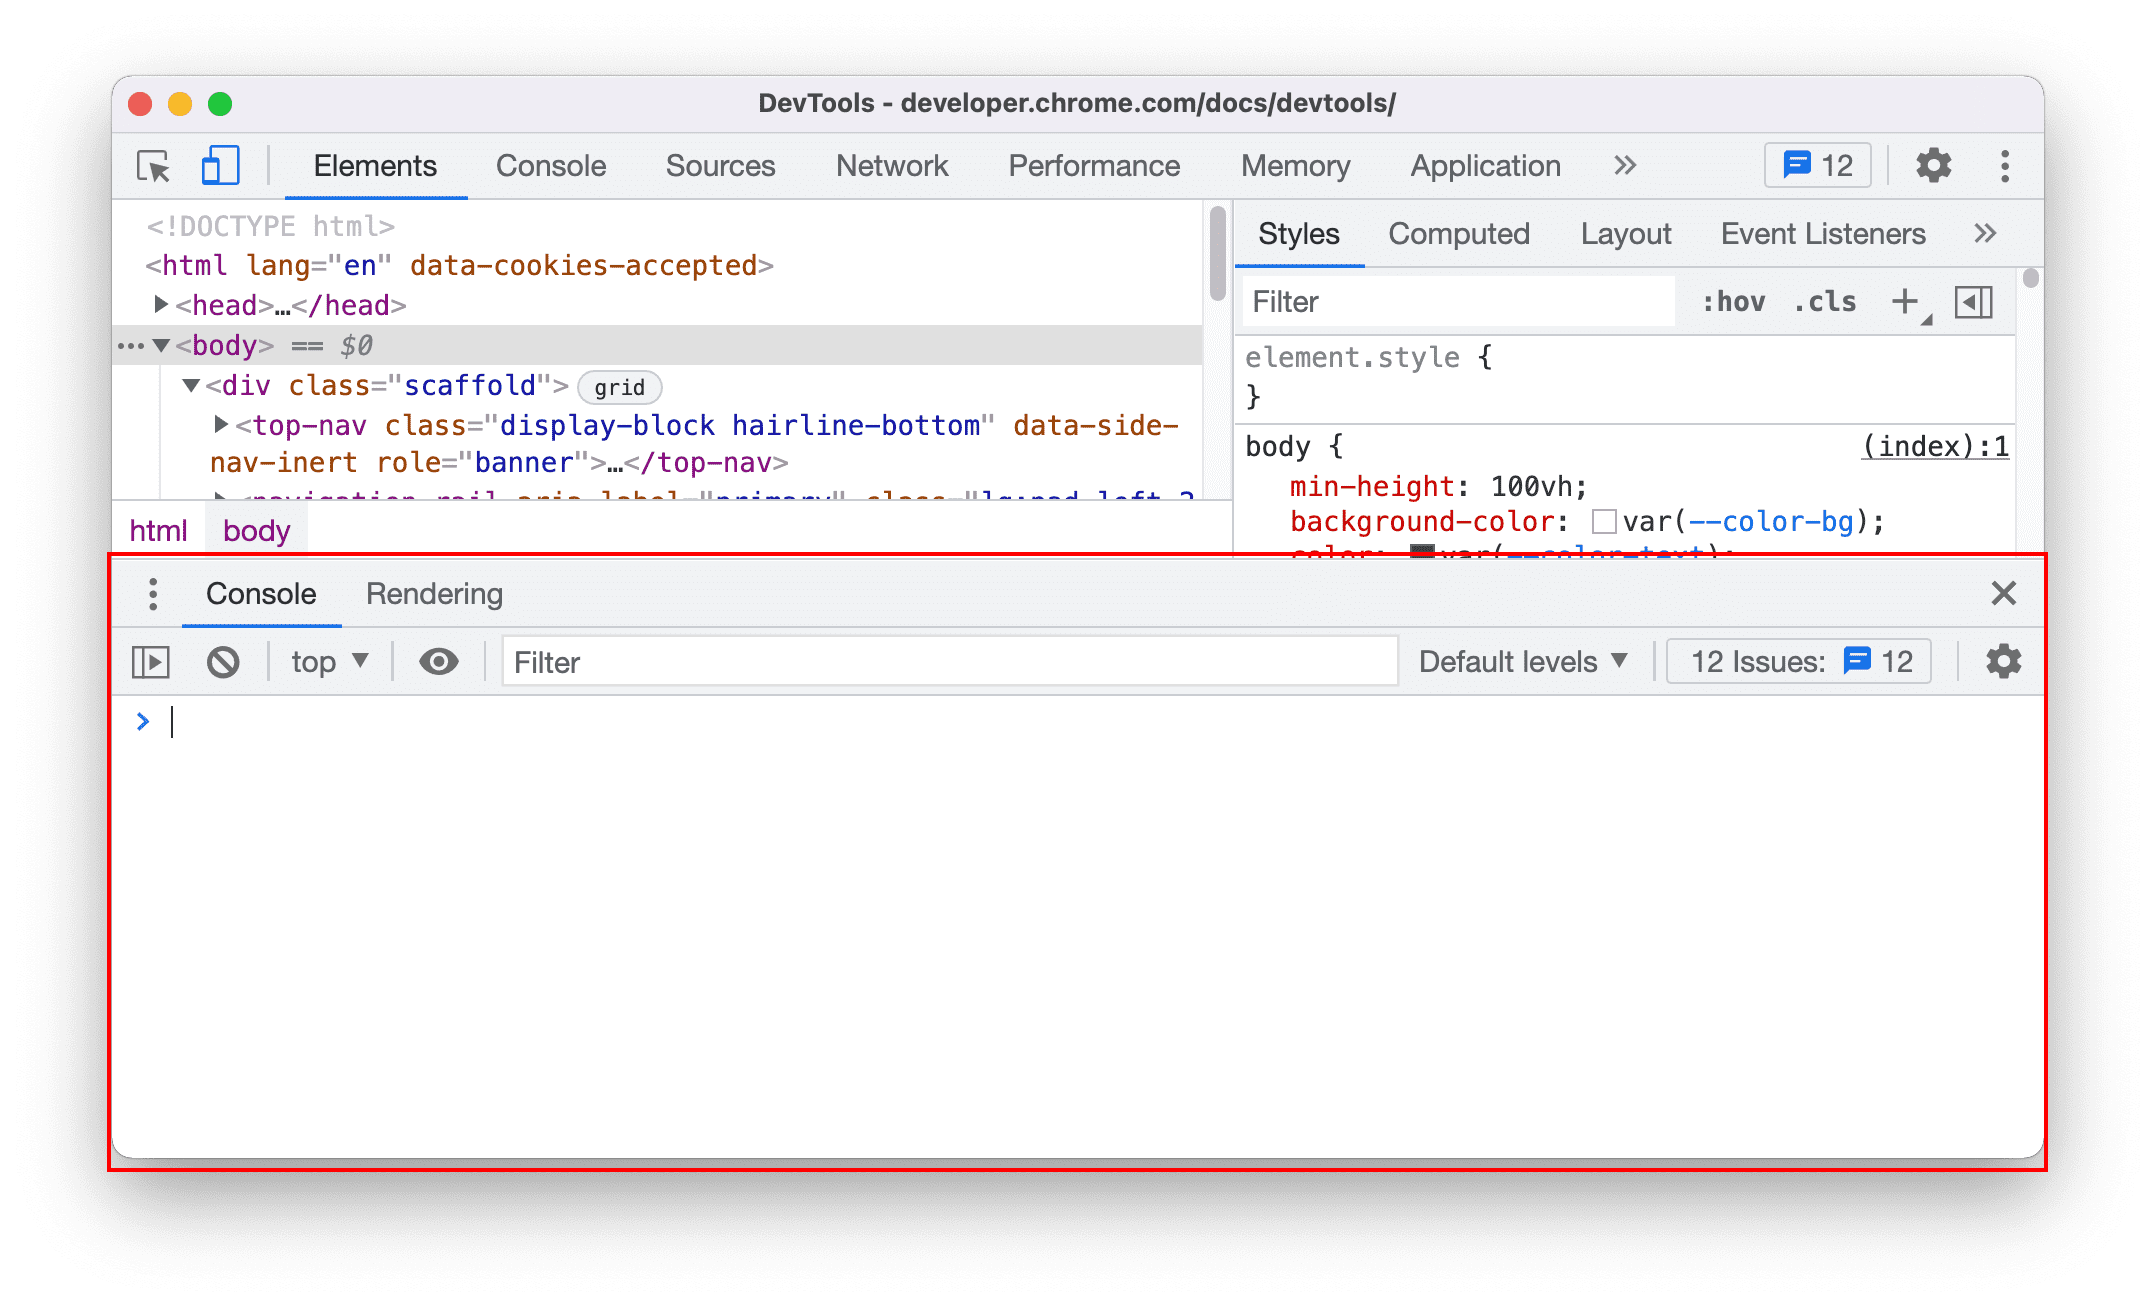Click the console settings gear icon
Screen dimensions: 2156x1306
click(x=2002, y=662)
